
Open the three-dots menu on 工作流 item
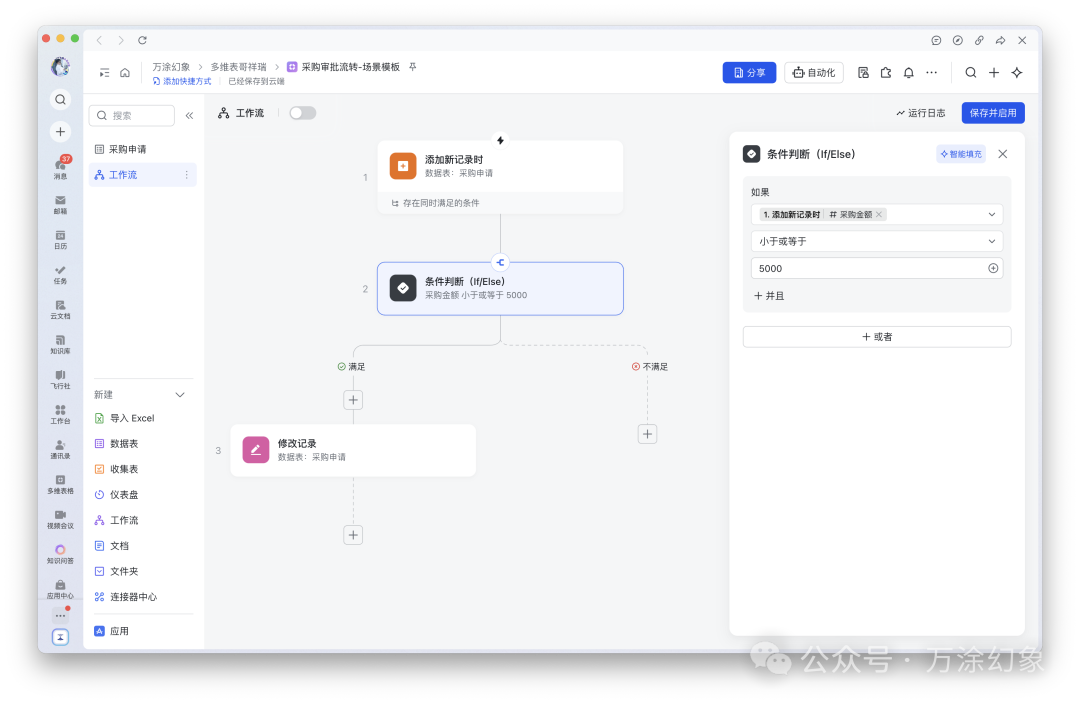(187, 175)
